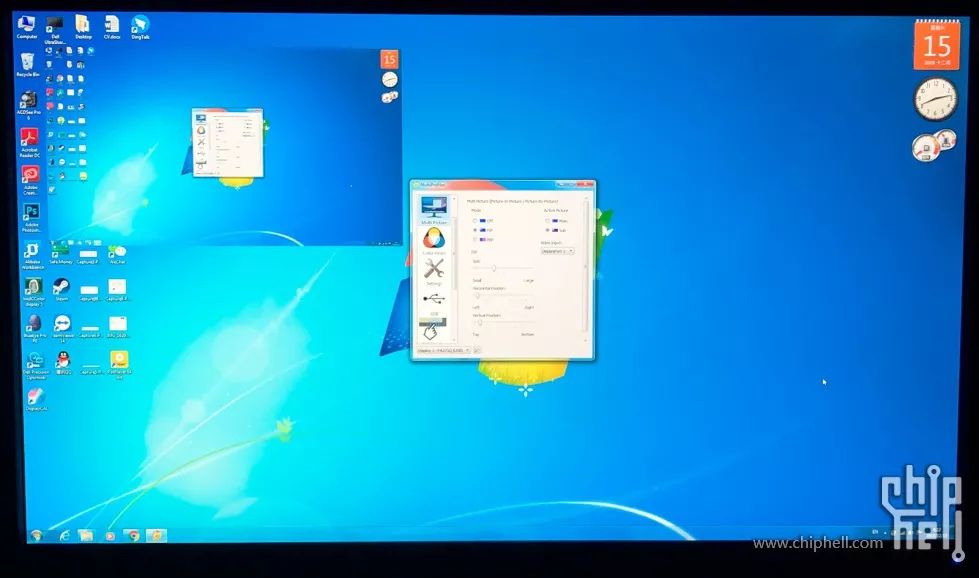
Task: Open the Settings wrench-and-screwdriver icon
Action: coord(434,270)
